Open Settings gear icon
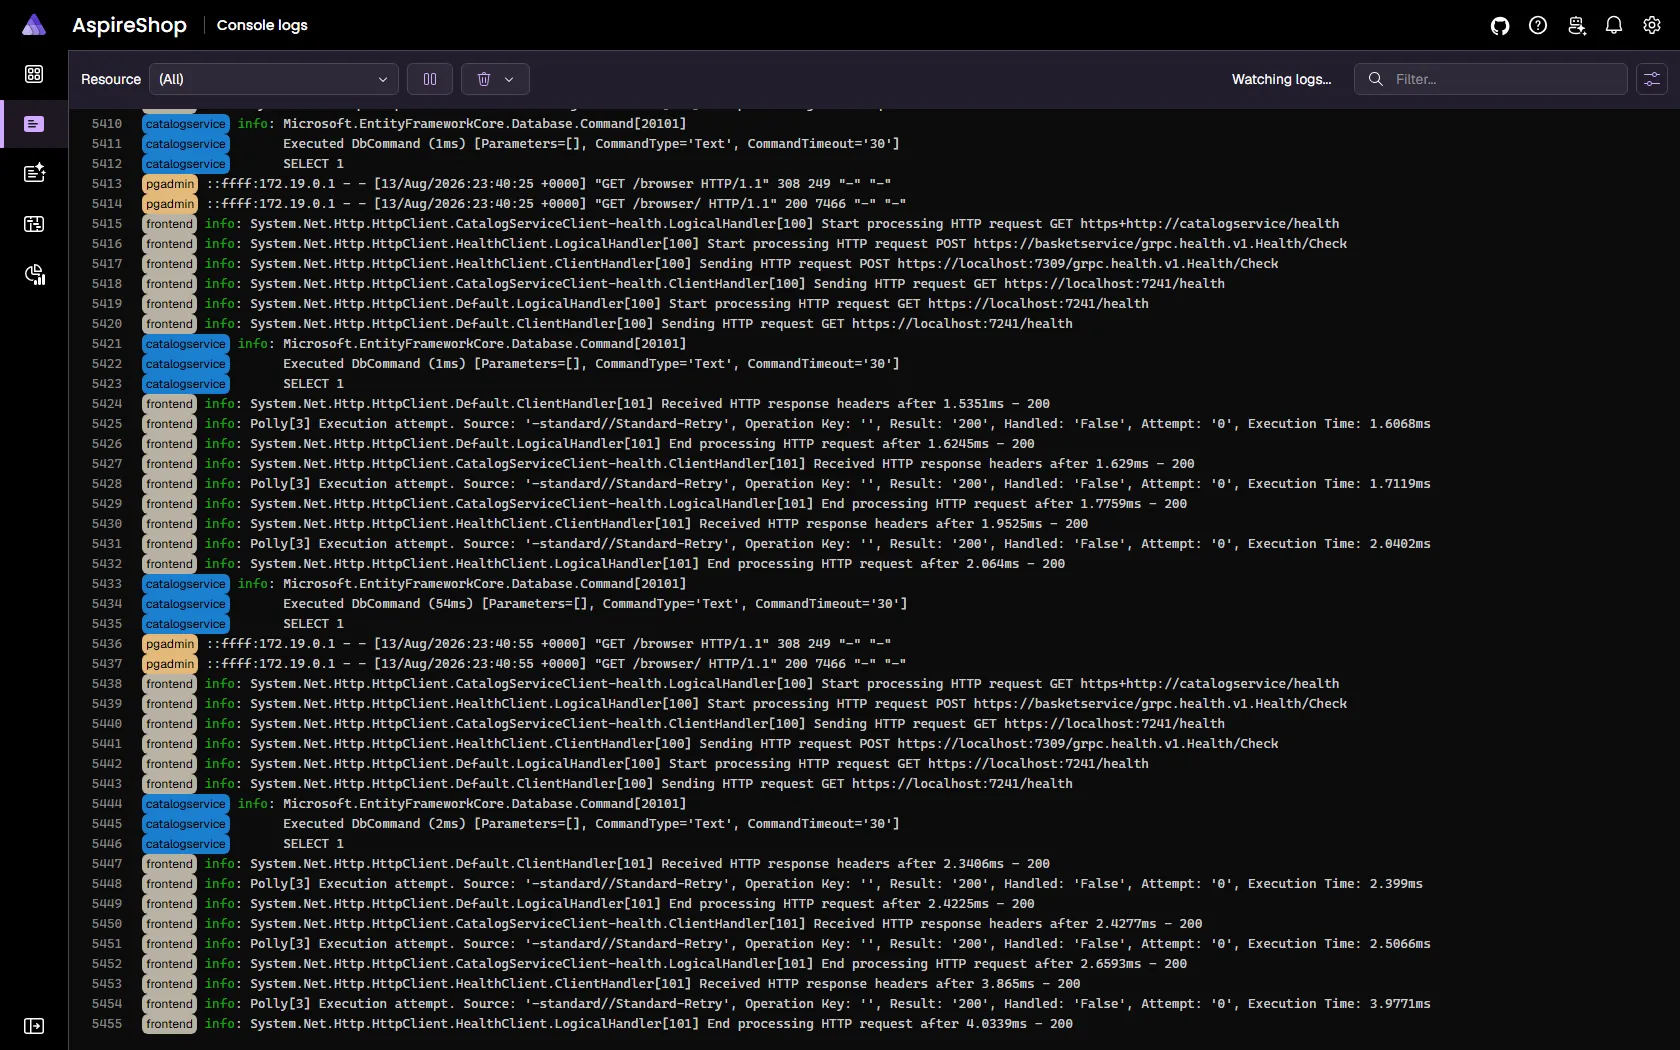This screenshot has height=1050, width=1680. tap(1652, 25)
